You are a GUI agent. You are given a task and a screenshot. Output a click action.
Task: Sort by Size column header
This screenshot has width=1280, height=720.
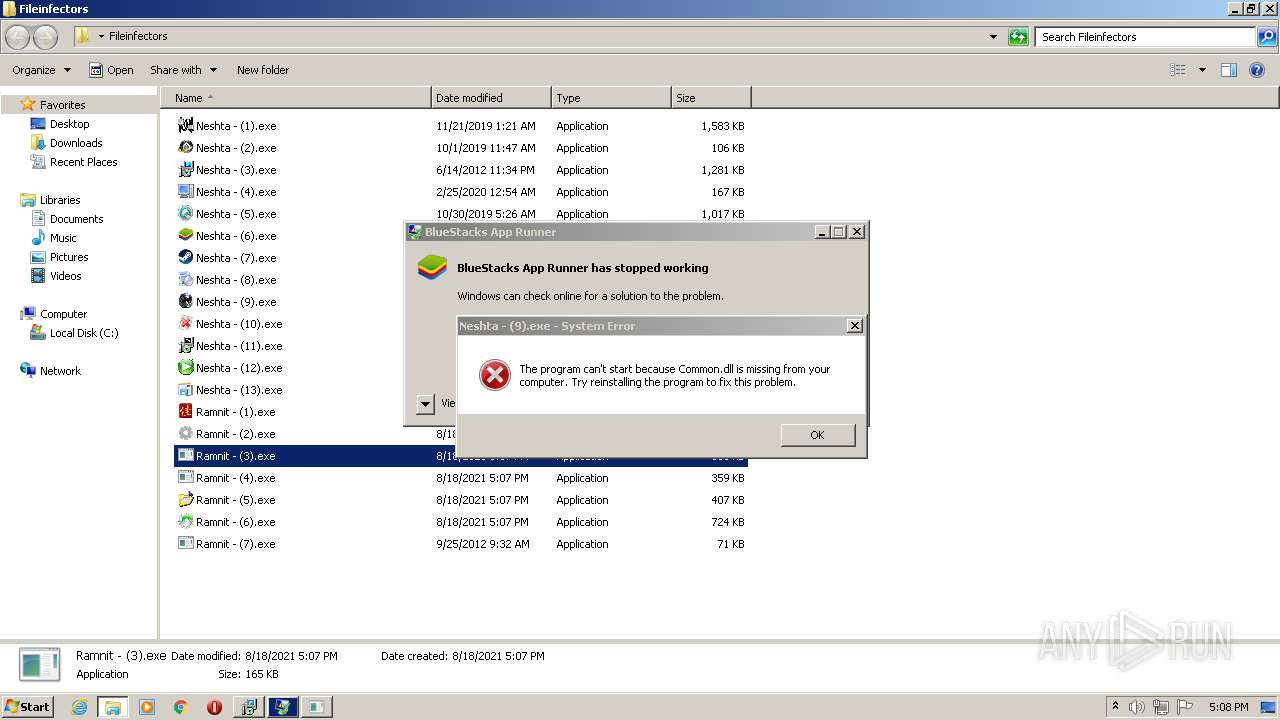tap(711, 98)
